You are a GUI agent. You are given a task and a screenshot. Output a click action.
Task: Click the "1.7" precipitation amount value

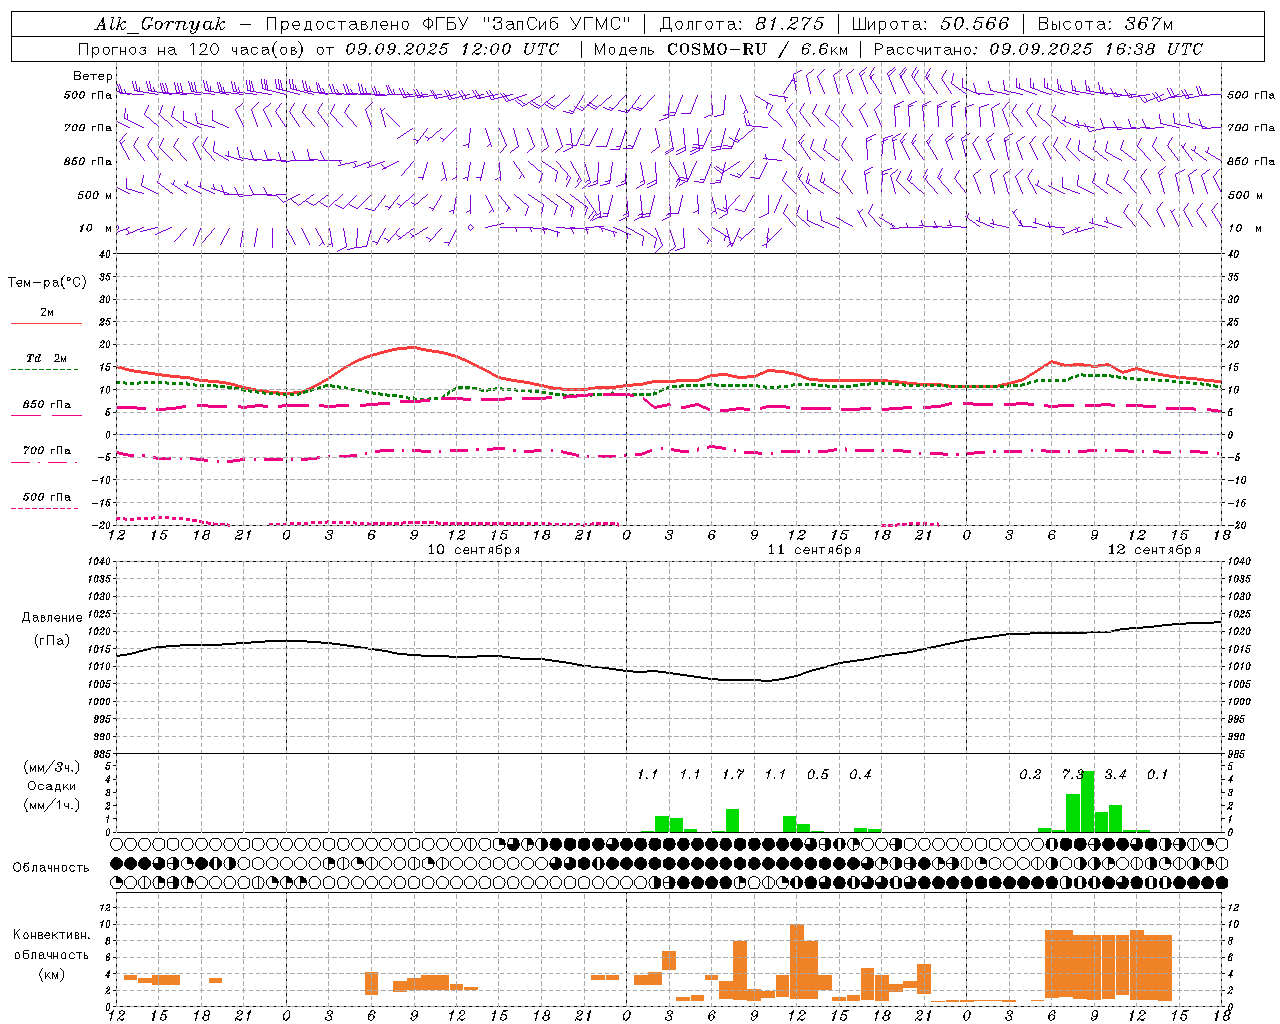pyautogui.click(x=733, y=774)
